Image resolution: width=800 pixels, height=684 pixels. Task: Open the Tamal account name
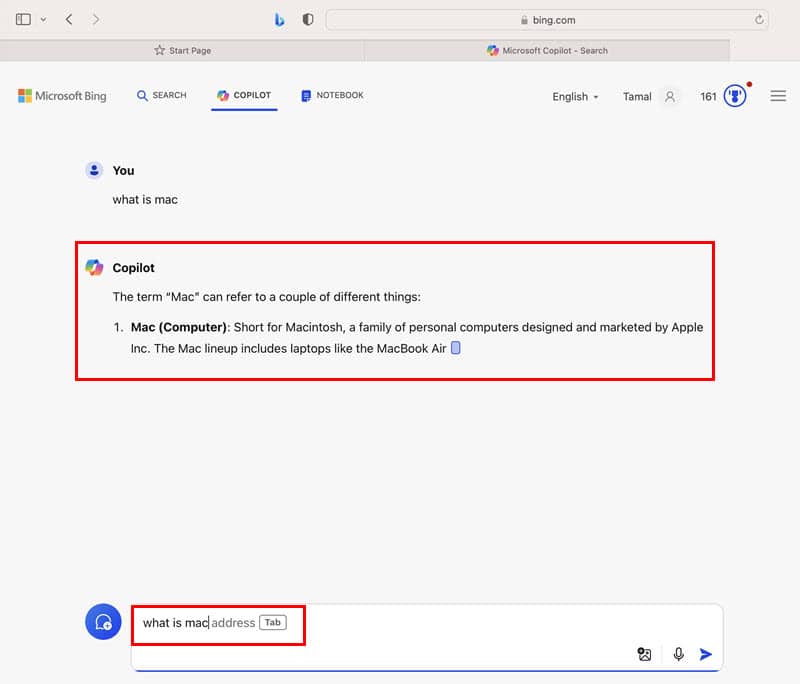pos(637,96)
